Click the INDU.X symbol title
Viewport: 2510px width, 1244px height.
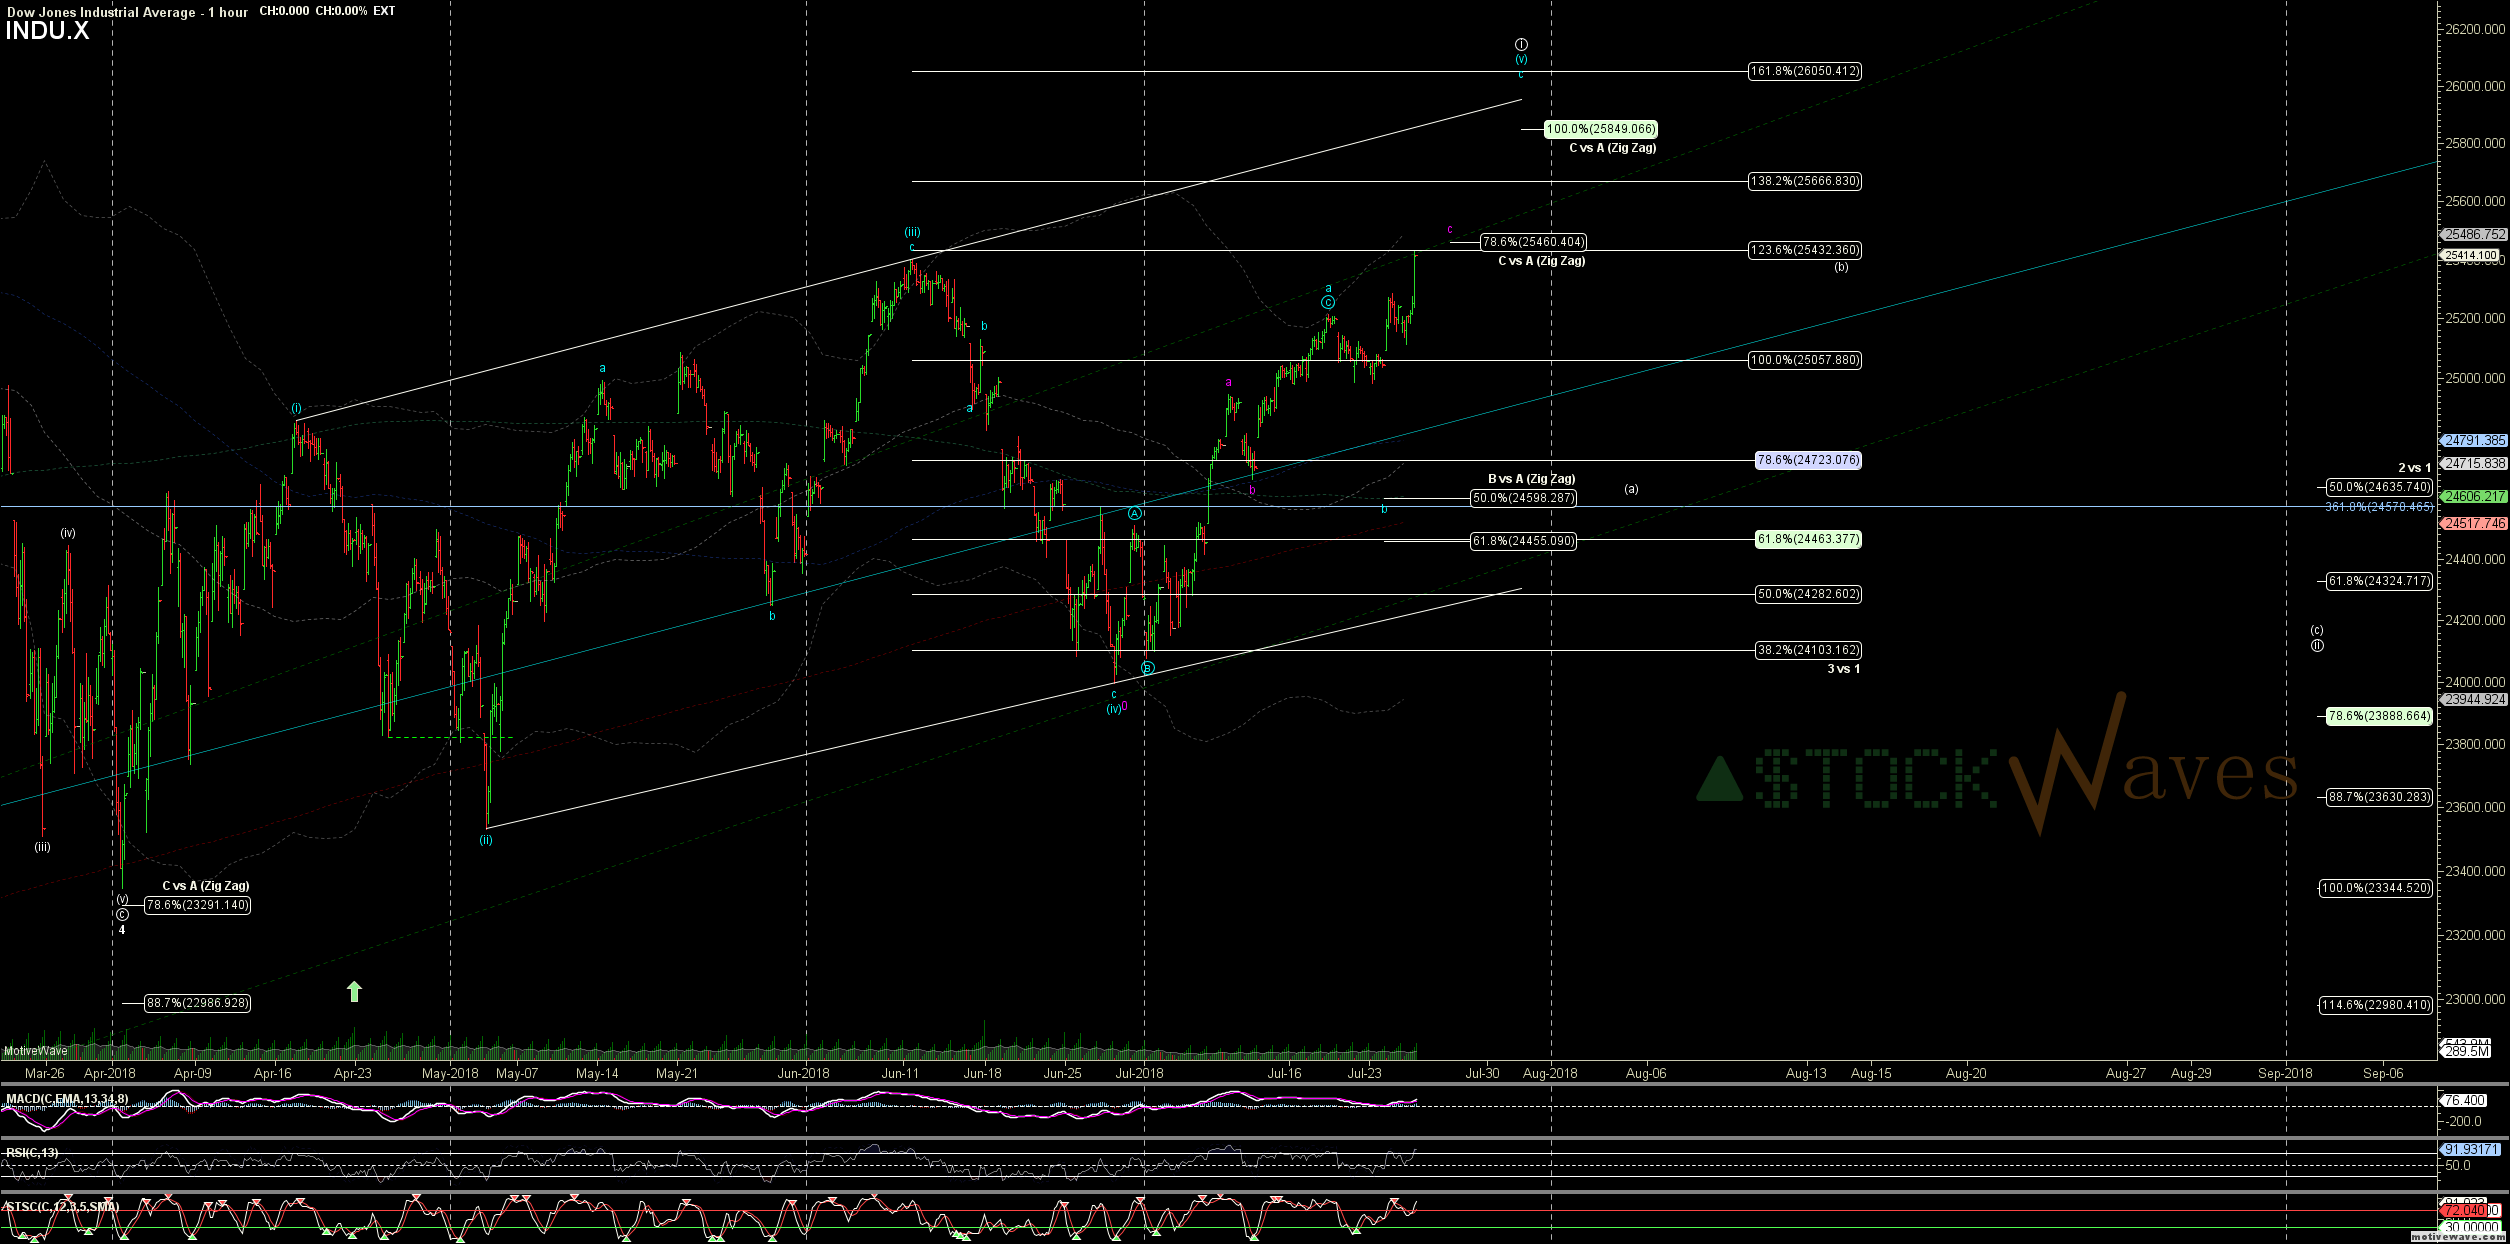click(x=47, y=31)
